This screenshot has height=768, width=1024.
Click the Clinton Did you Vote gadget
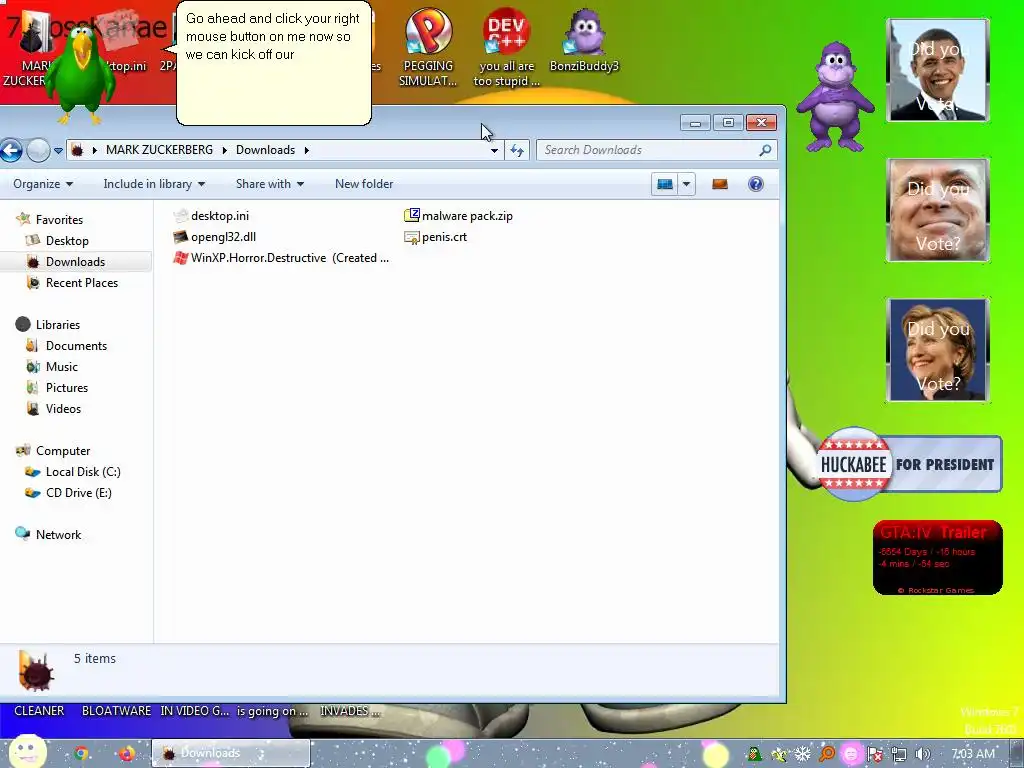point(938,350)
